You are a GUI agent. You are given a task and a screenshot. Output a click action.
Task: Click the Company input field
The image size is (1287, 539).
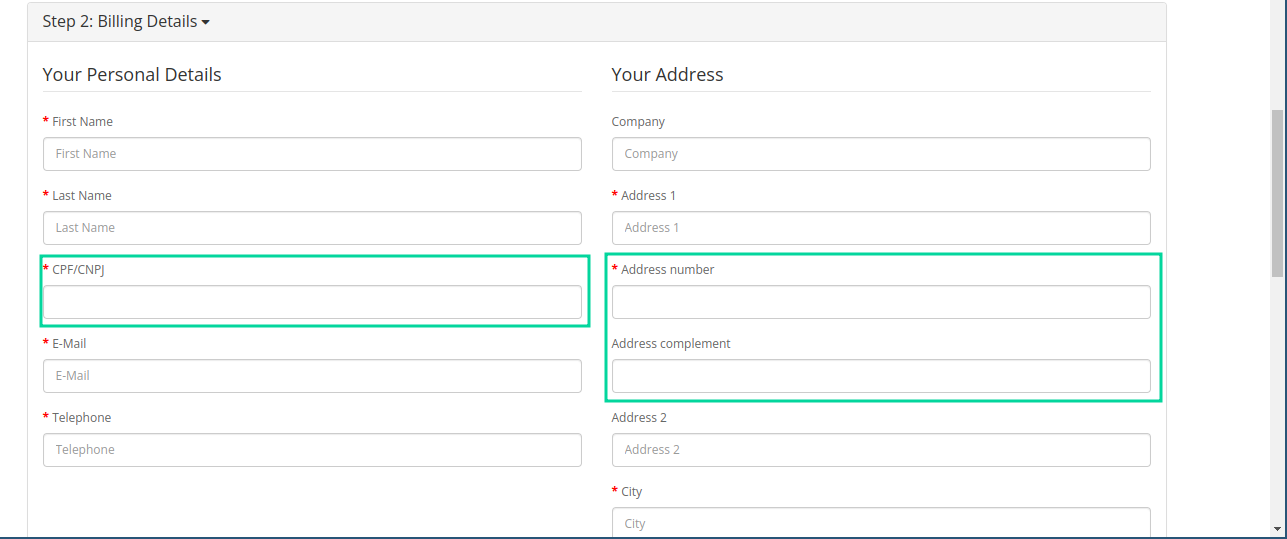pos(880,154)
